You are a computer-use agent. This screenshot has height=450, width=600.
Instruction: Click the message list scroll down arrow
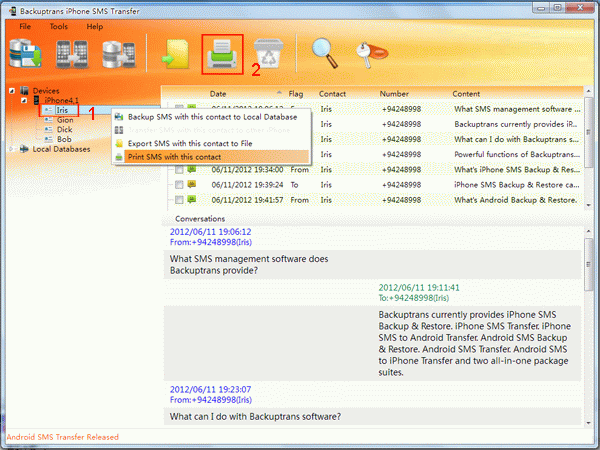click(589, 205)
